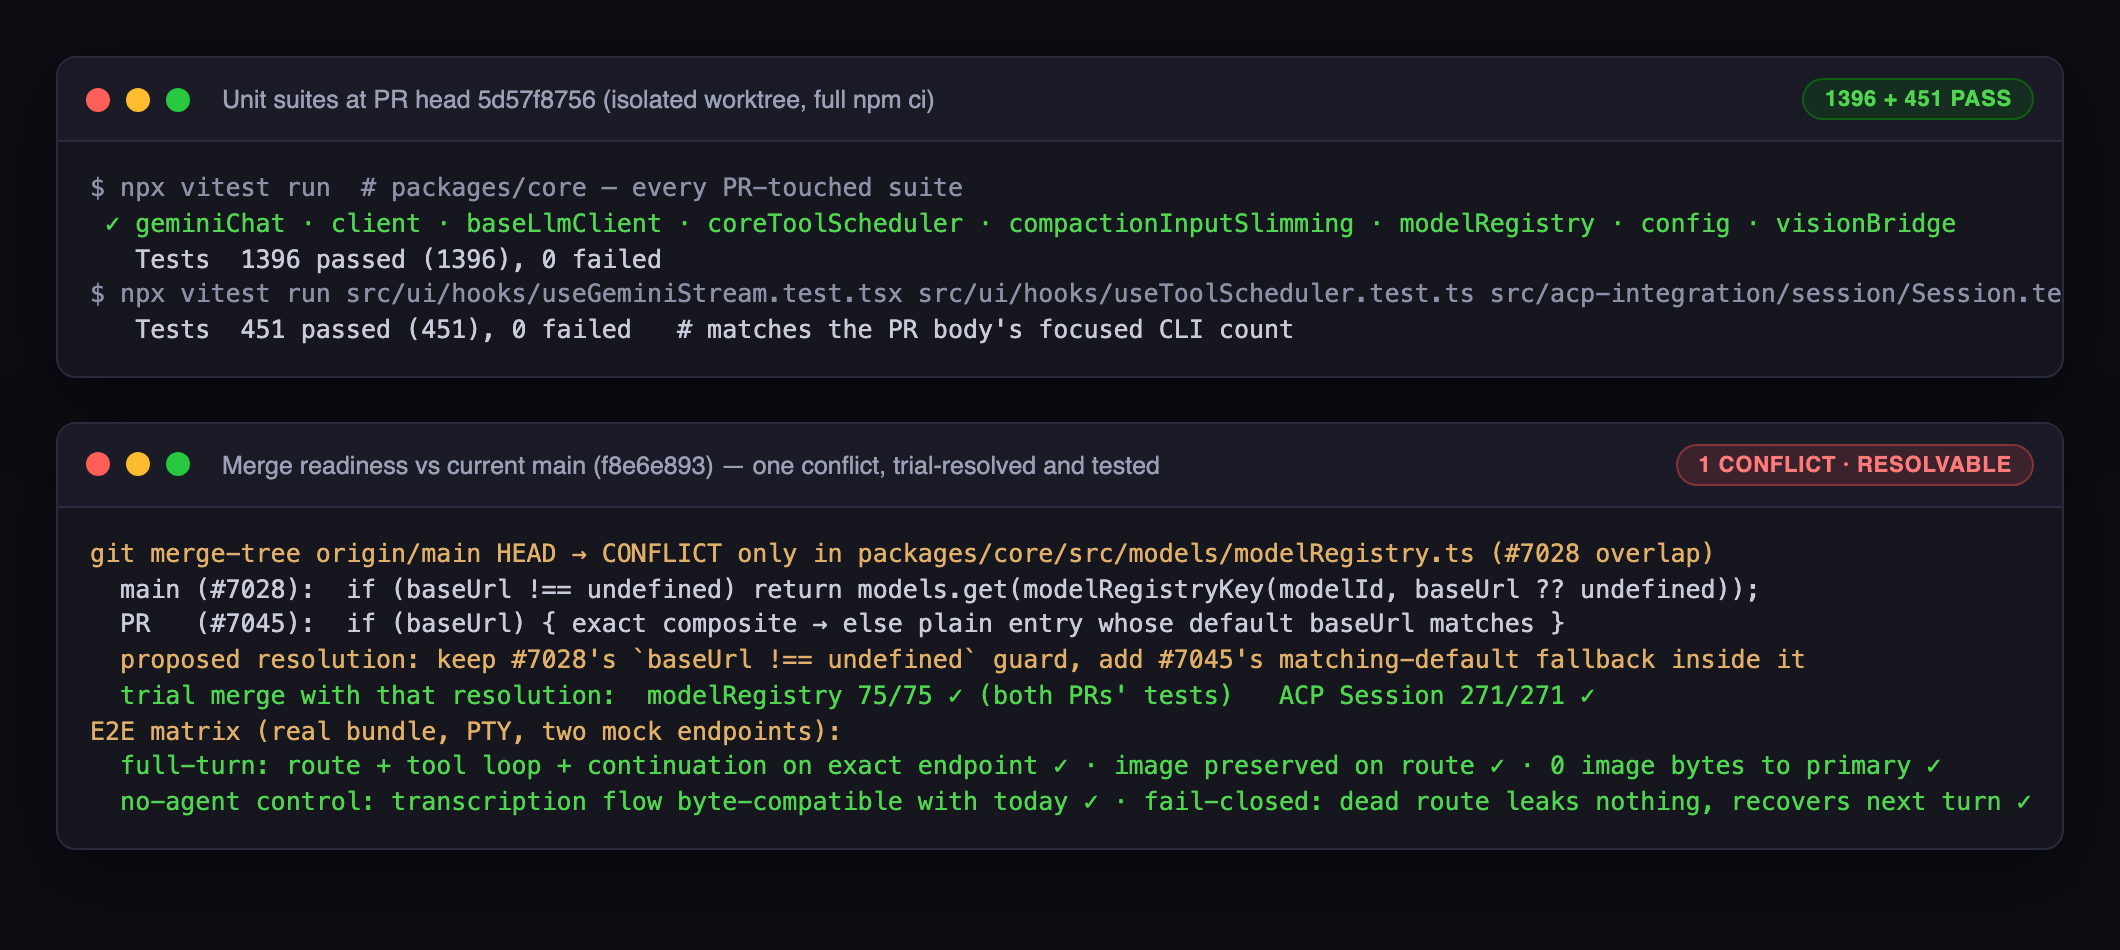Click the '# matches the PR body's focused CLI count' comment
Viewport: 2120px width, 950px height.
click(x=985, y=330)
